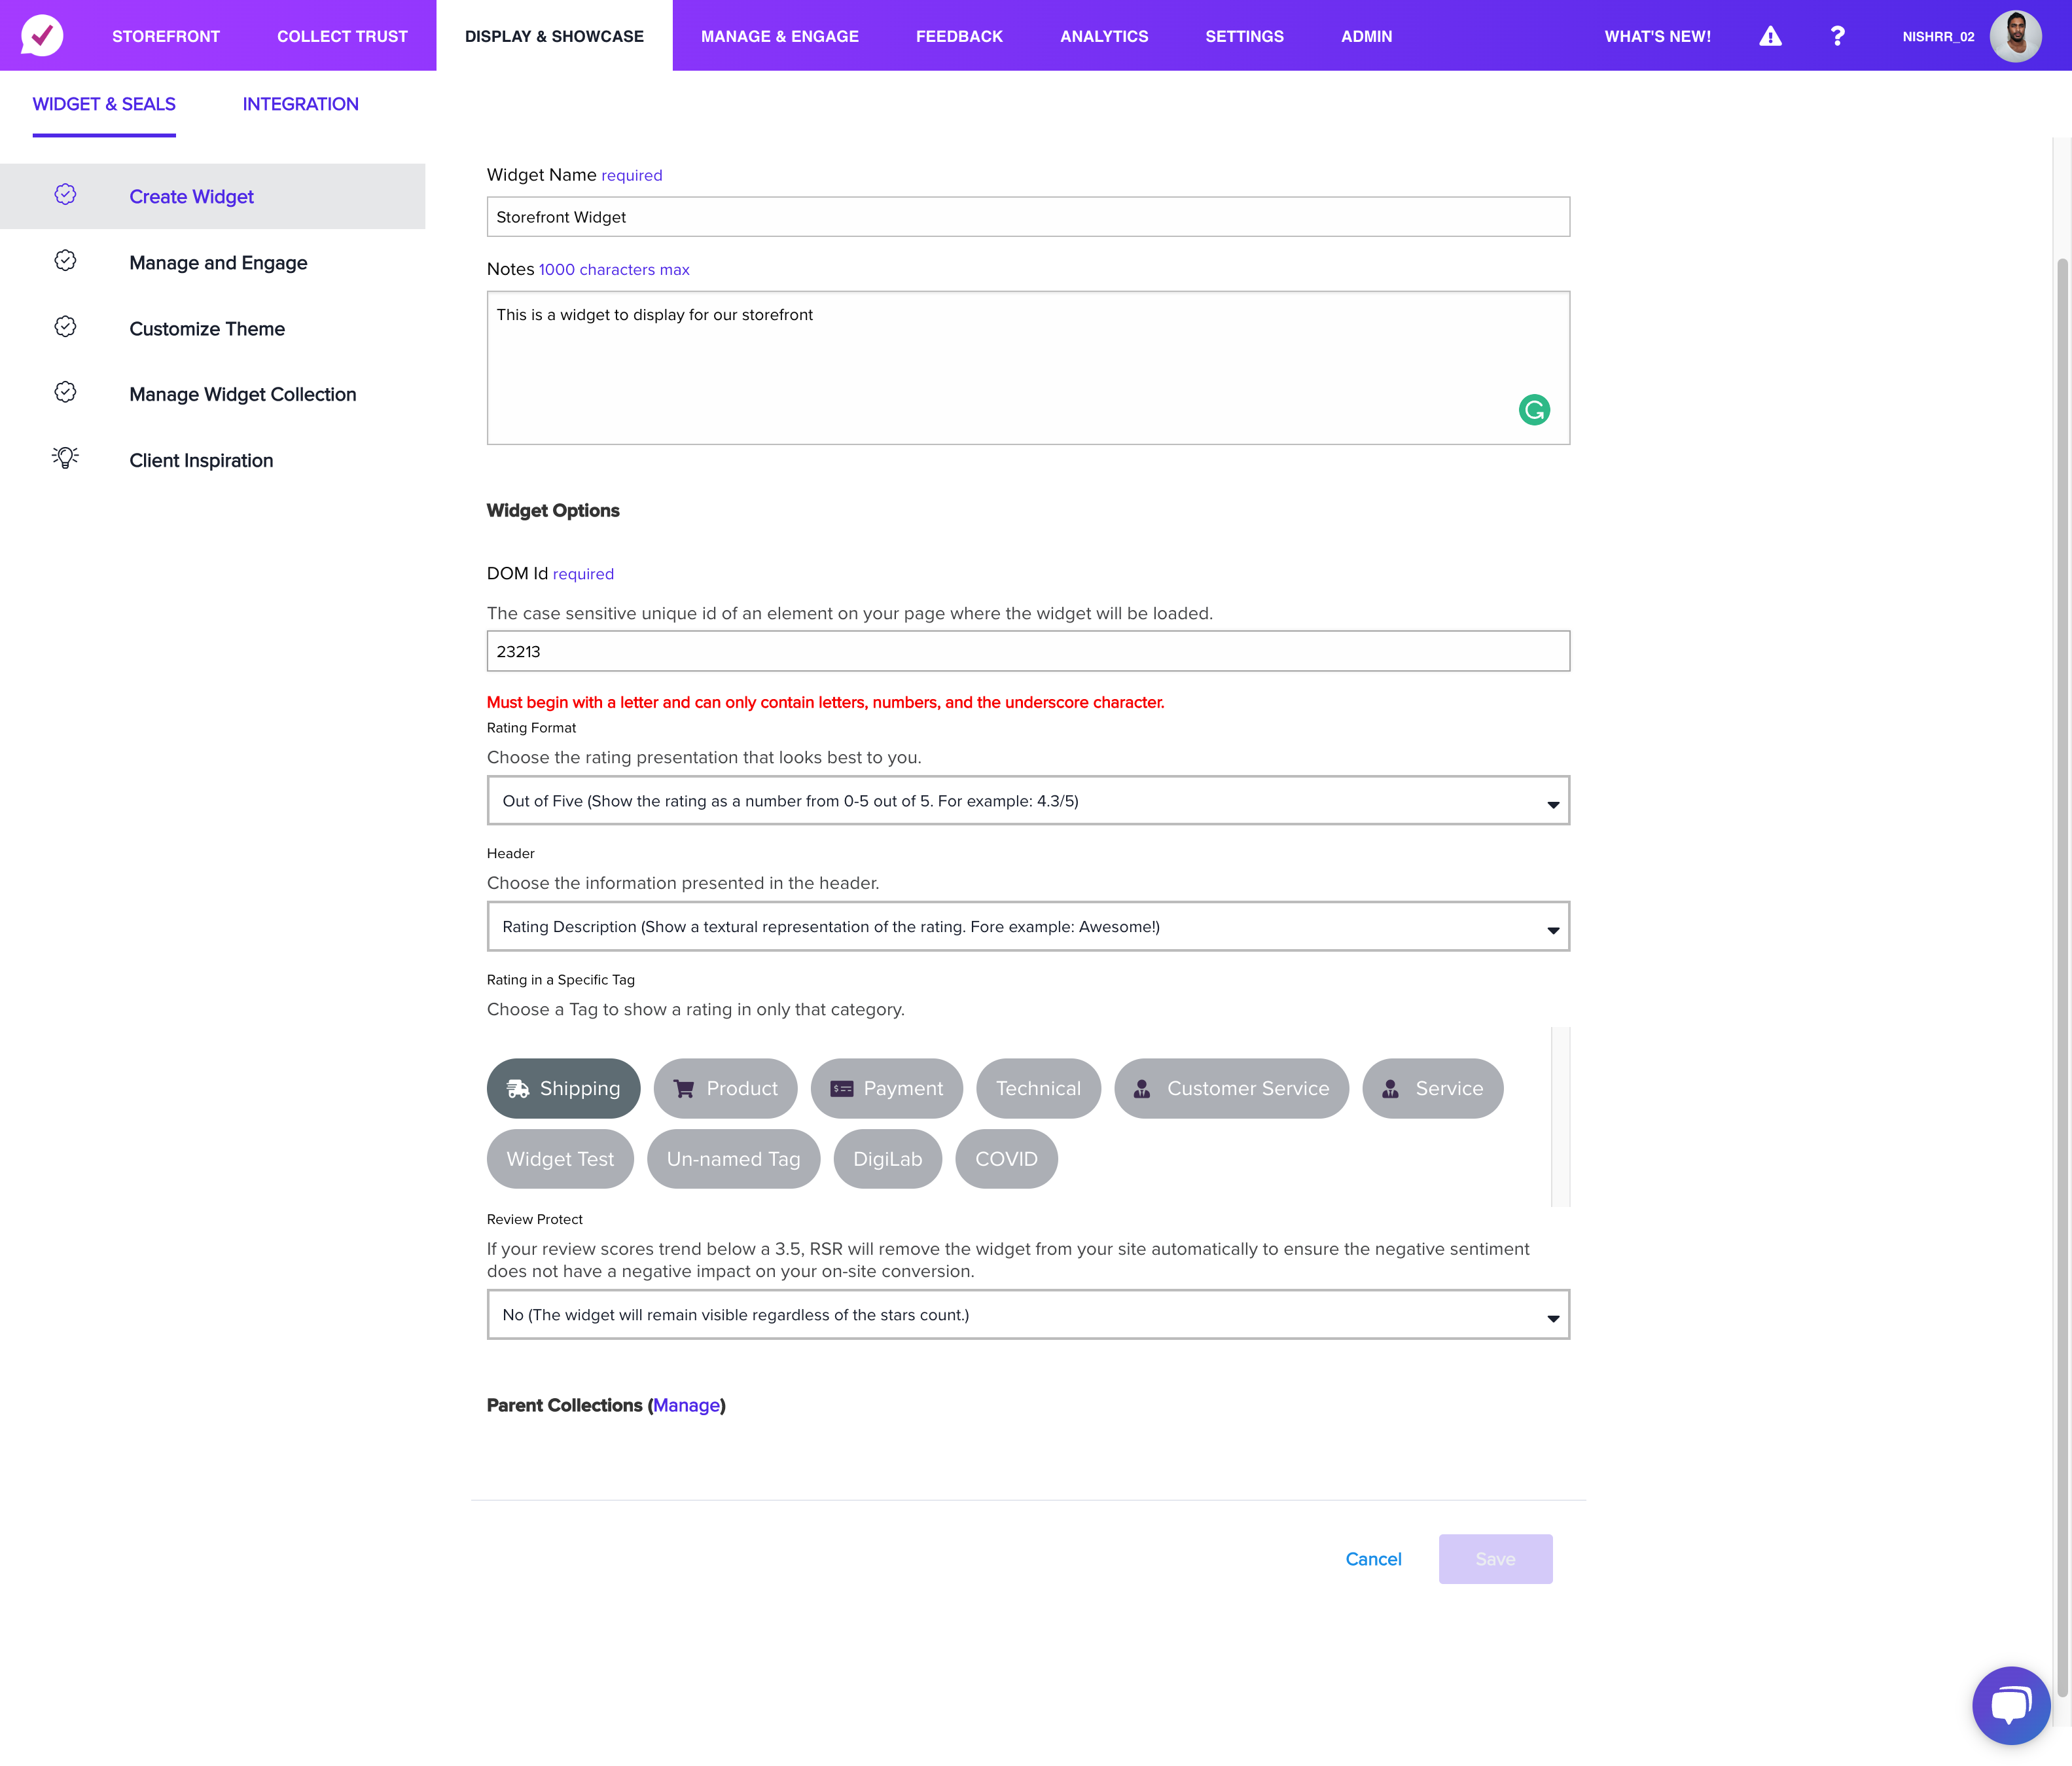This screenshot has height=1766, width=2072.
Task: Select Create Widget in sidebar
Action: click(x=212, y=196)
